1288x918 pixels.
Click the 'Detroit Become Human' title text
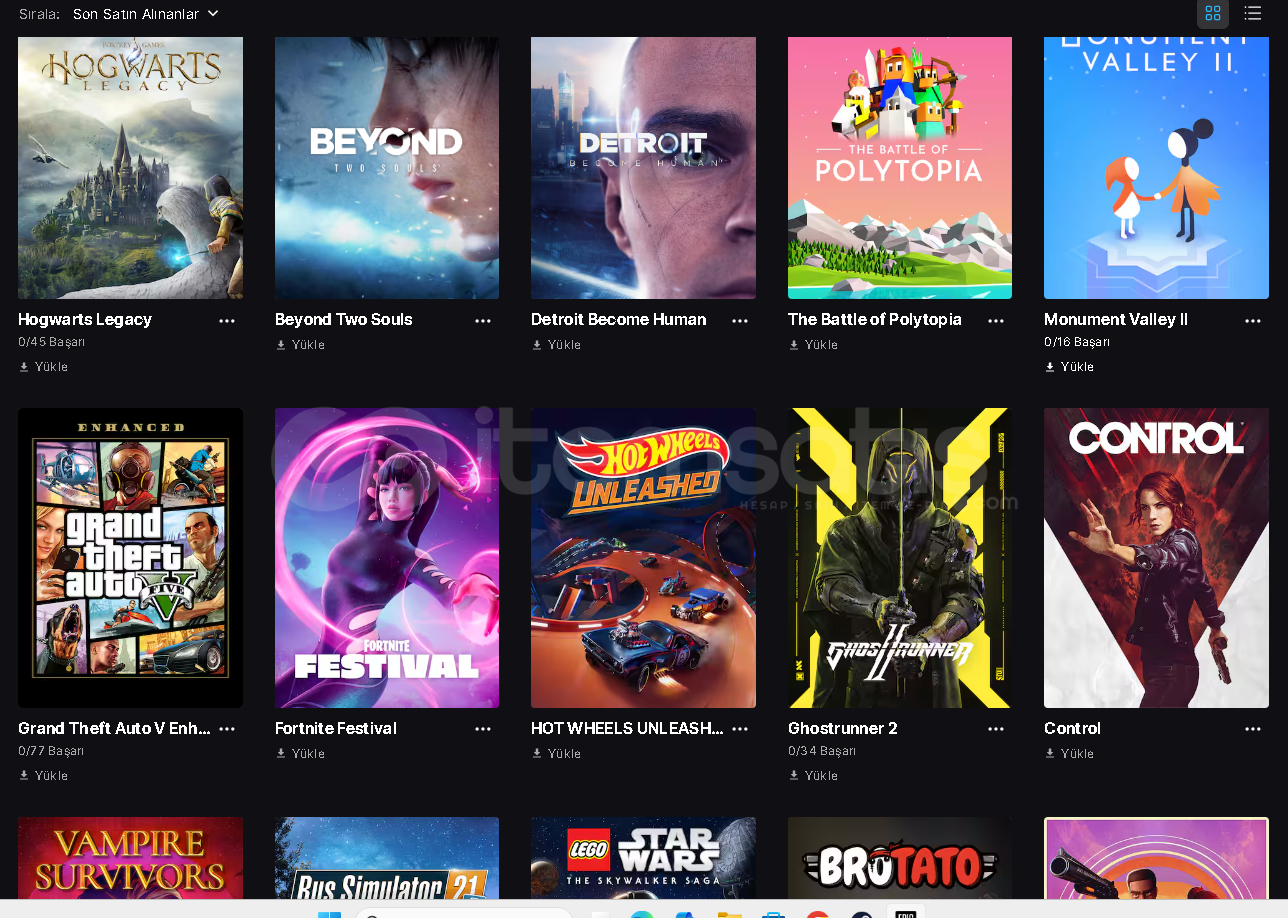coord(618,320)
